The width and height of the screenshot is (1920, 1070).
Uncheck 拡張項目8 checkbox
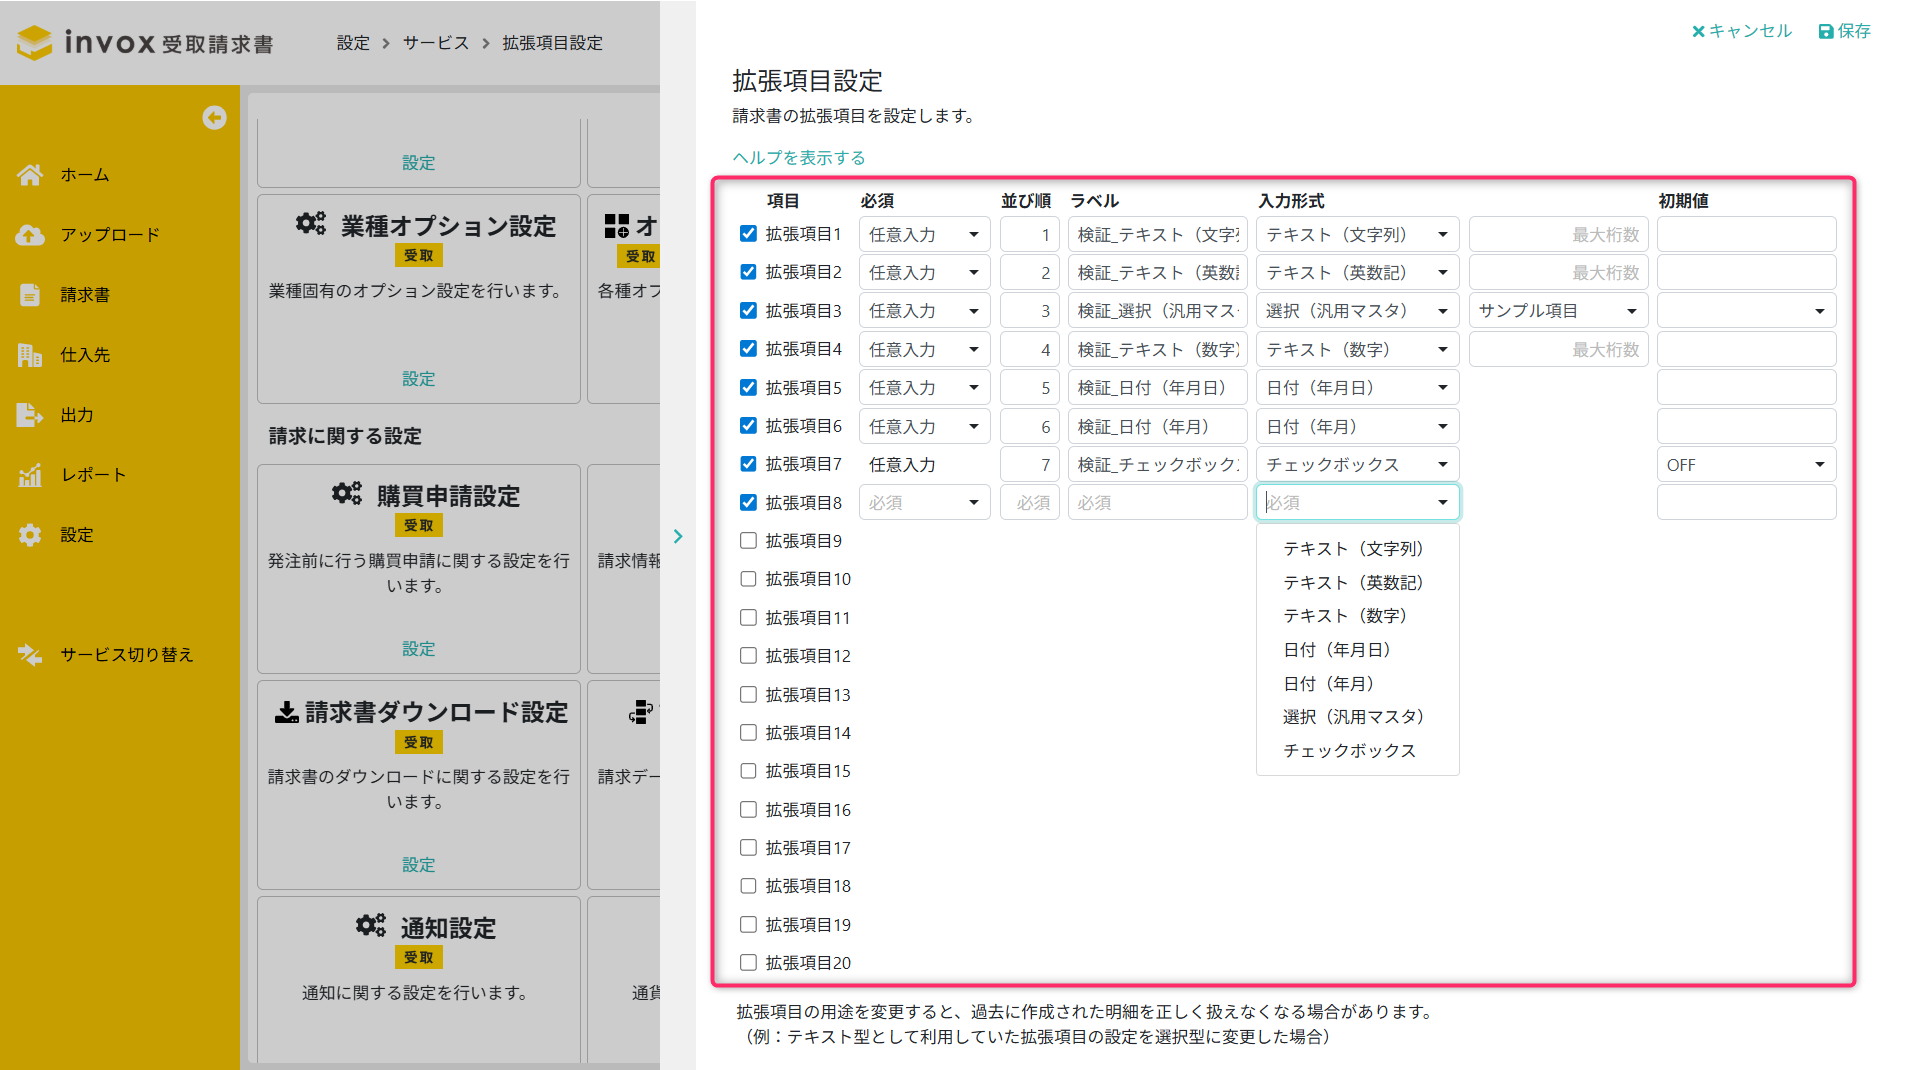(x=748, y=503)
